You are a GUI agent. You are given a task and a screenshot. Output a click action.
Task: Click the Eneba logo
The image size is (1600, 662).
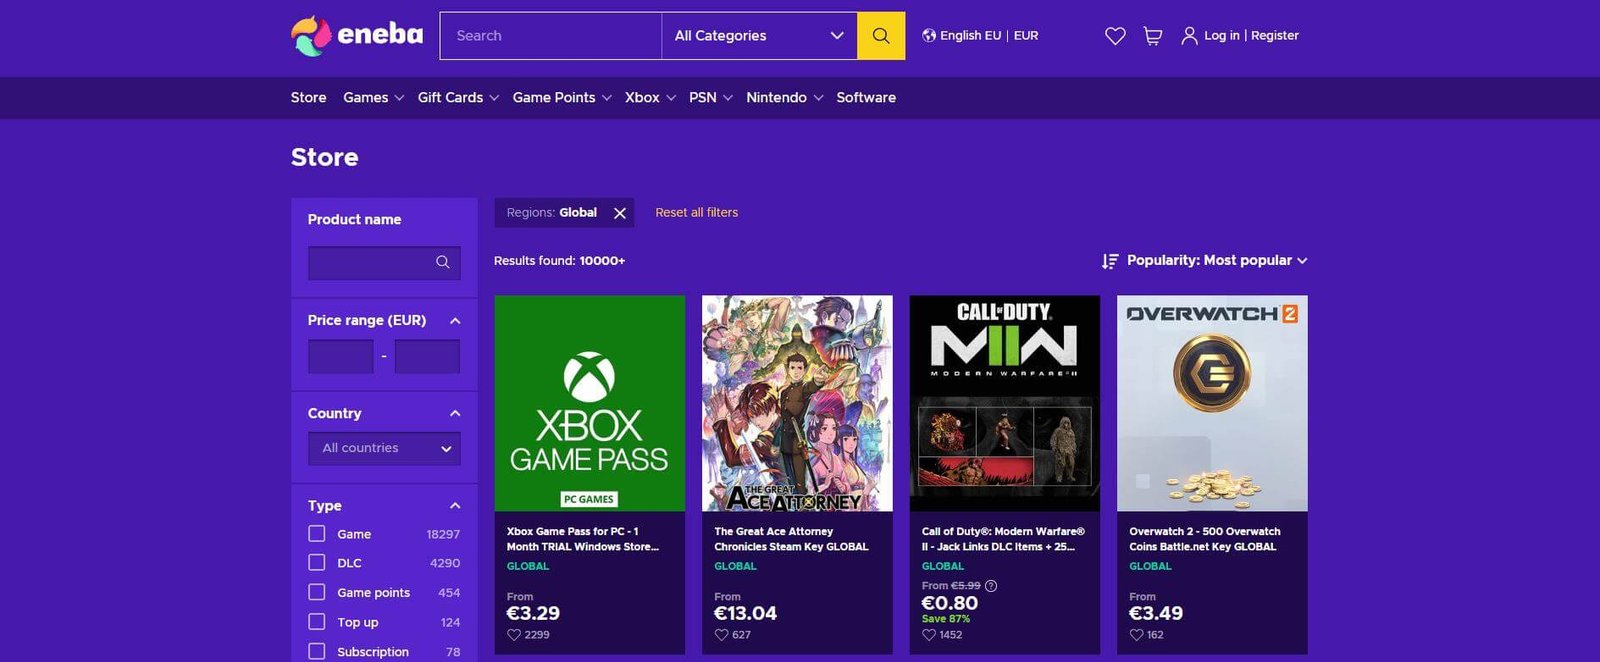357,36
